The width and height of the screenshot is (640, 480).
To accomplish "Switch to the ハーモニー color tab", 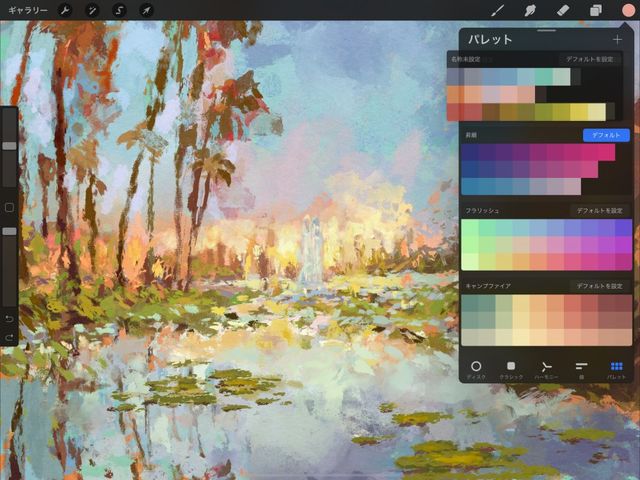I will pyautogui.click(x=546, y=370).
